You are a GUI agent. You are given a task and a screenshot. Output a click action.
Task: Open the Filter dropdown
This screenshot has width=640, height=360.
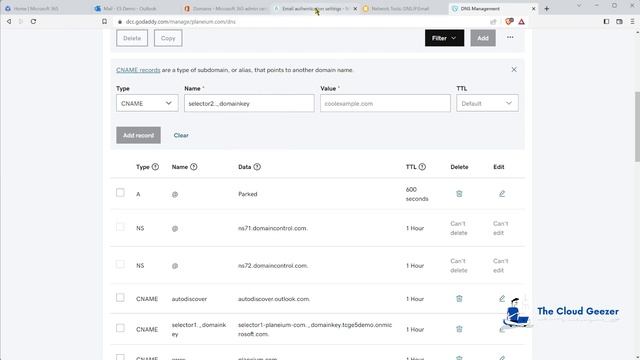pyautogui.click(x=444, y=38)
